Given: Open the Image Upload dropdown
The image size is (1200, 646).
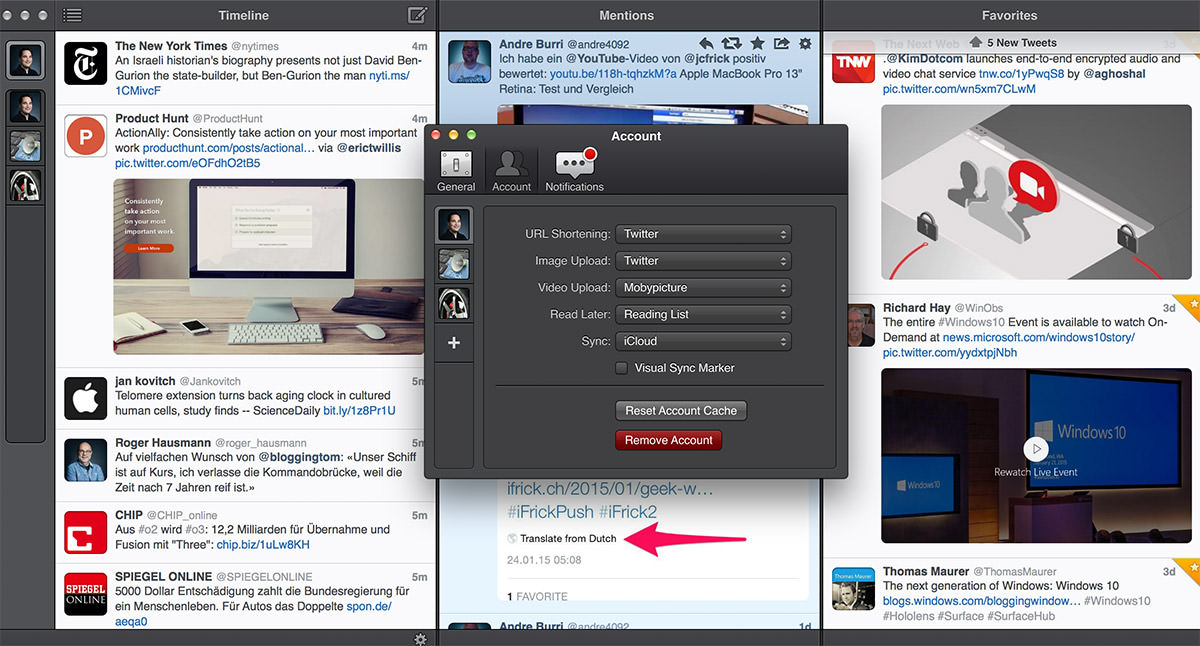Looking at the screenshot, I should [x=704, y=261].
